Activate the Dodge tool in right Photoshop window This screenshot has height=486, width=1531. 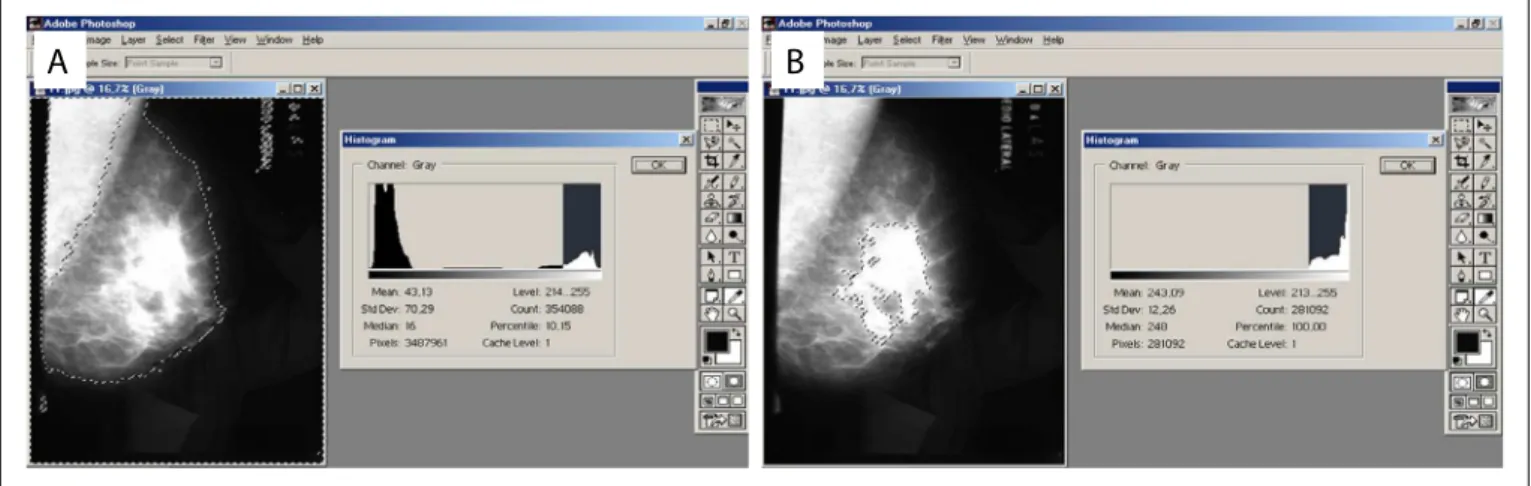point(1486,235)
